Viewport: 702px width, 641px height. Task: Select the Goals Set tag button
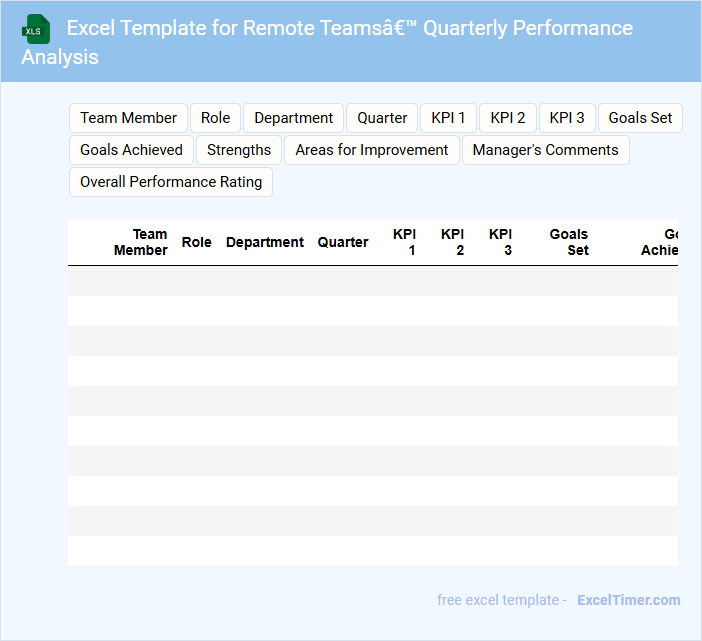click(x=640, y=118)
